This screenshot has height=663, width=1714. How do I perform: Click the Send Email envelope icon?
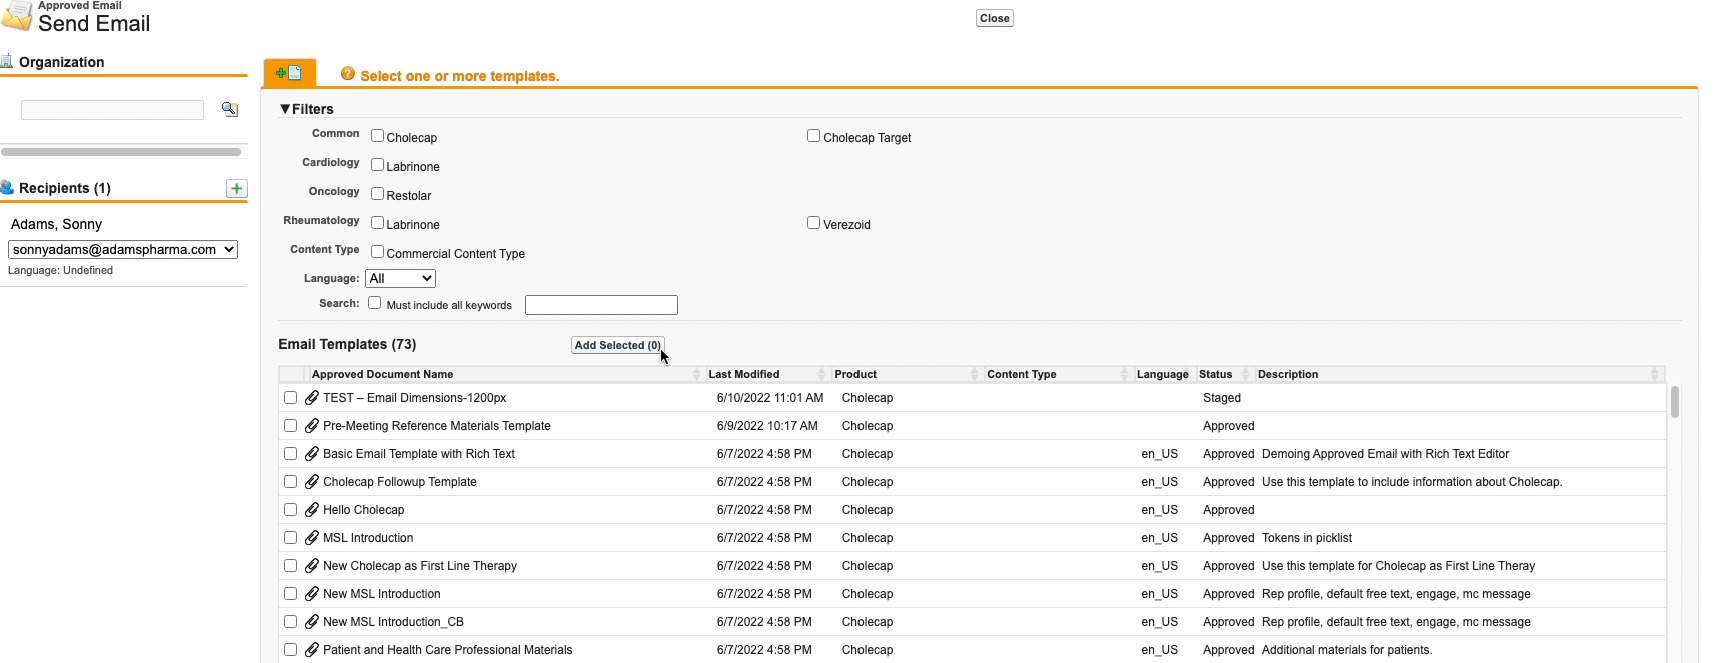[17, 17]
